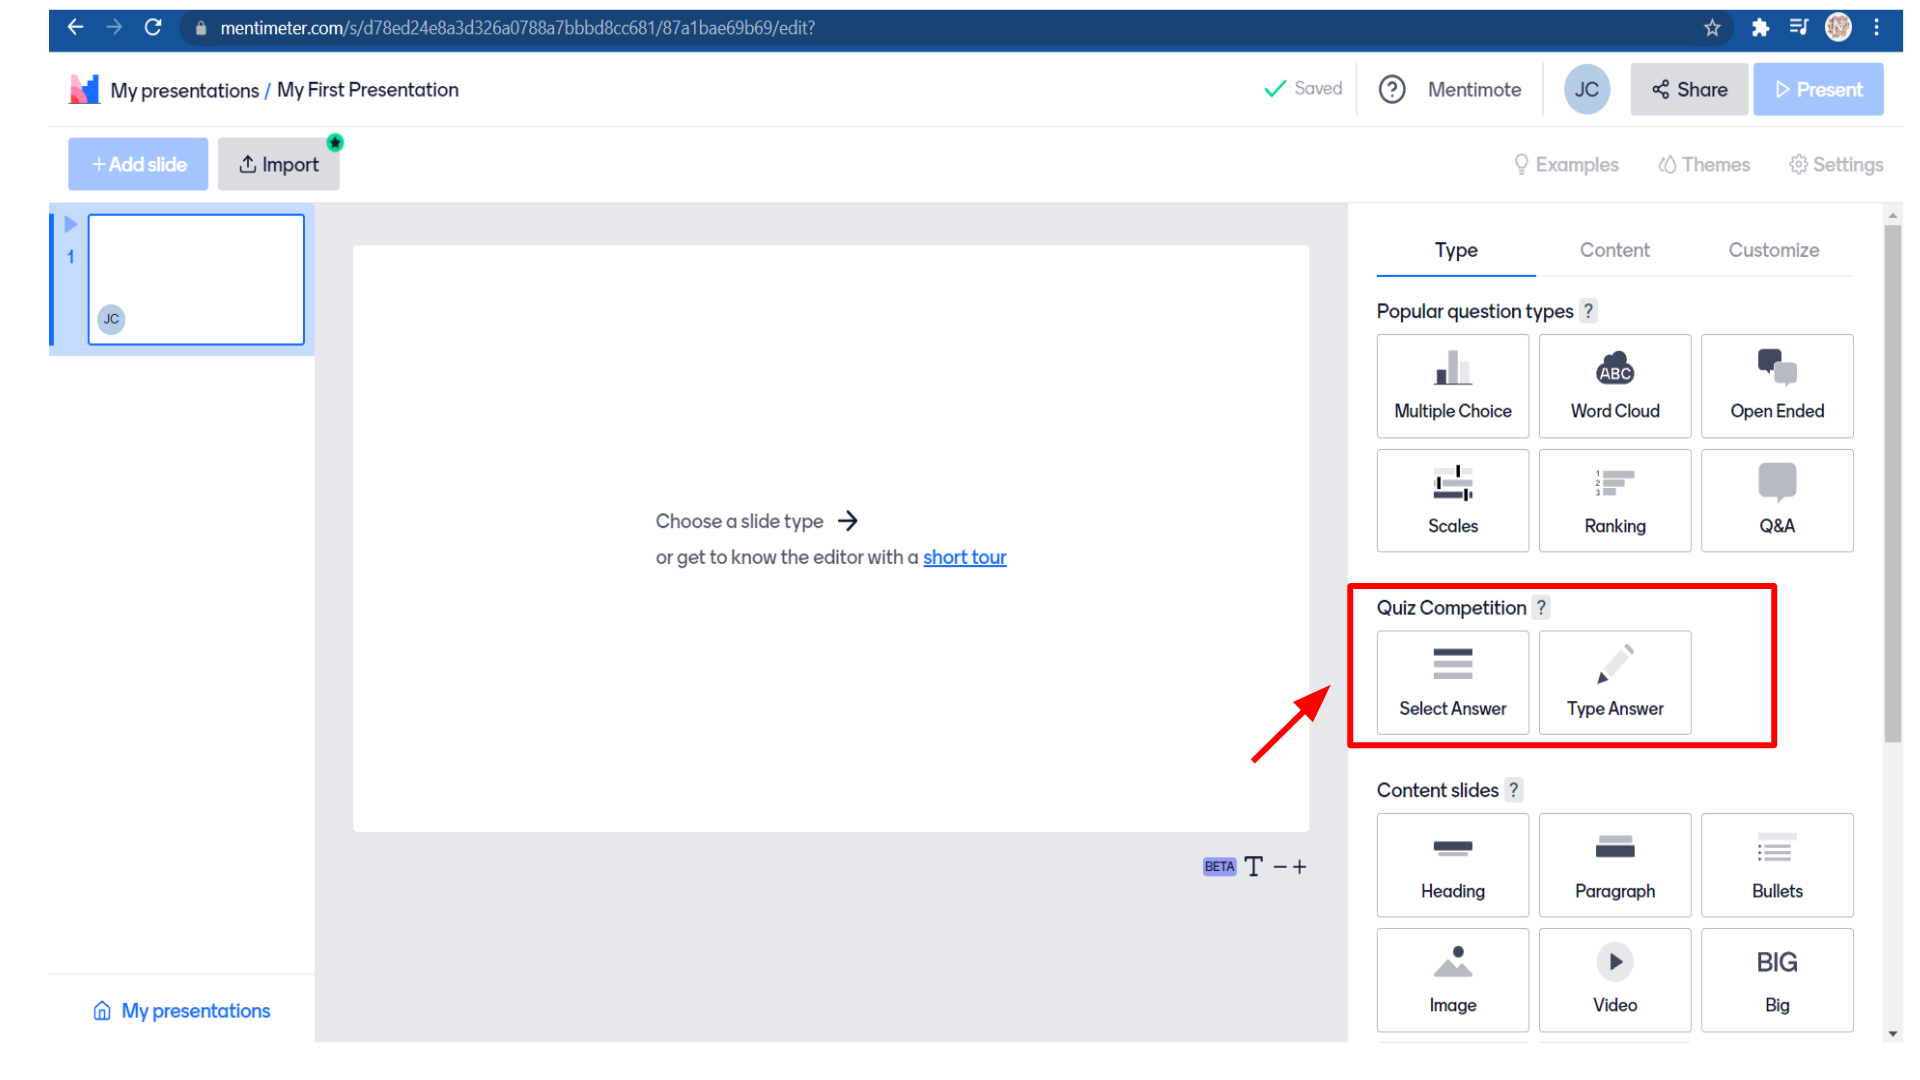The width and height of the screenshot is (1920, 1080).
Task: Click the help icon beside Quiz Competition
Action: [1541, 607]
